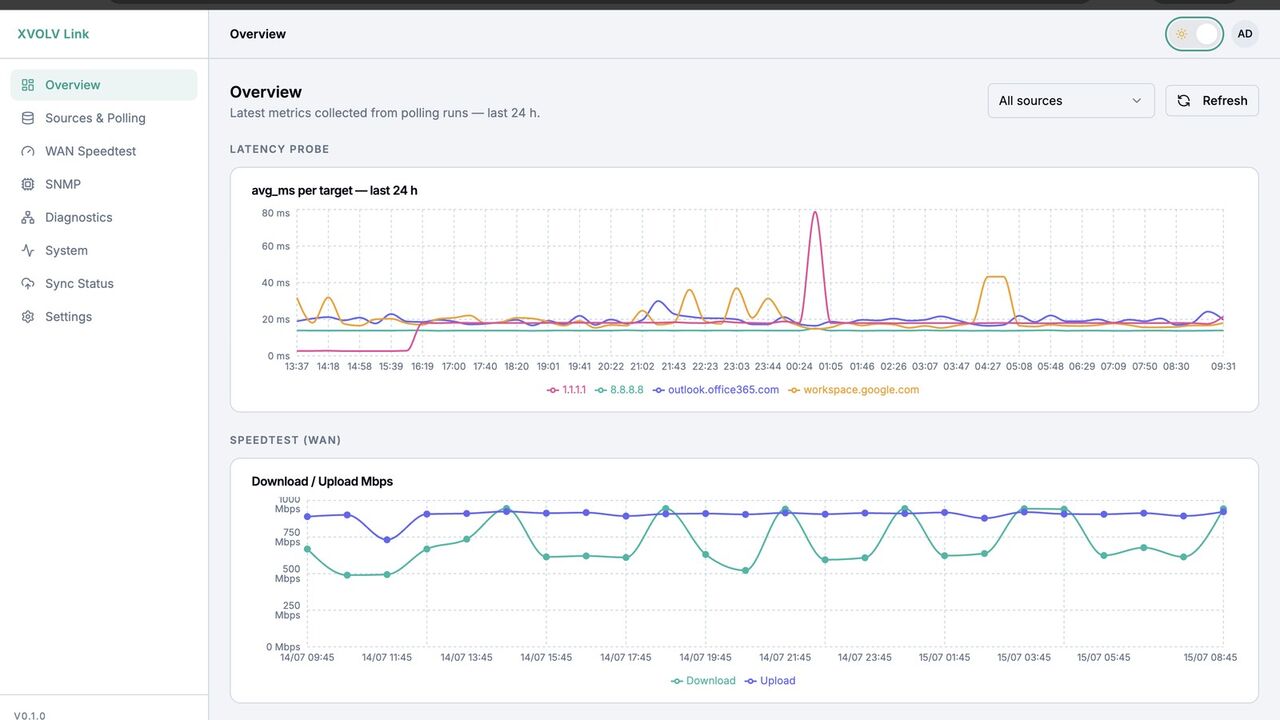
Task: Select the System menu item
Action: point(104,250)
